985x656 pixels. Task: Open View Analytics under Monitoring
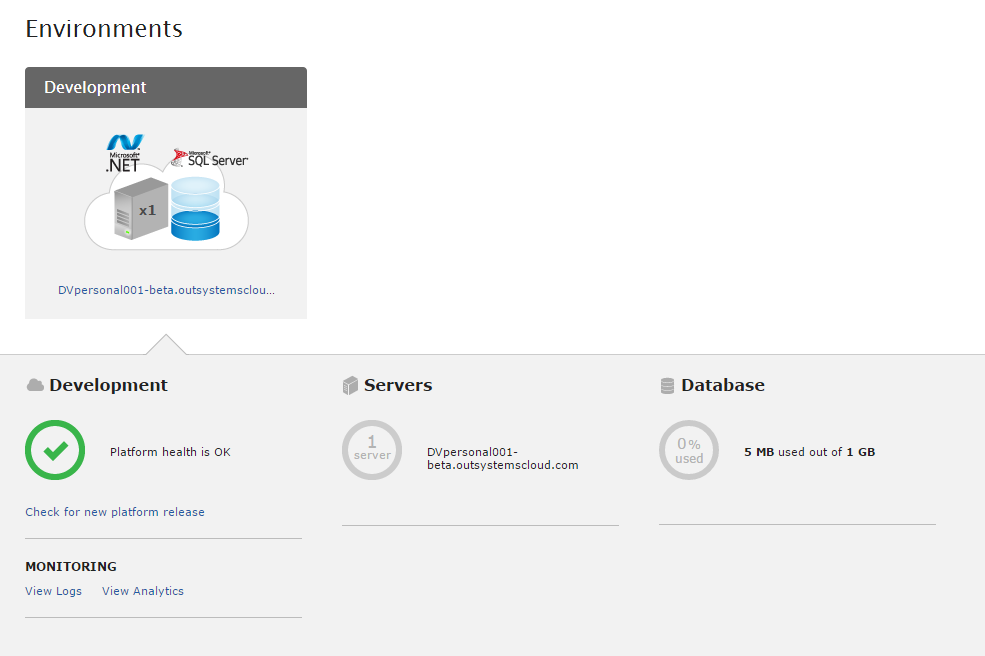click(142, 591)
